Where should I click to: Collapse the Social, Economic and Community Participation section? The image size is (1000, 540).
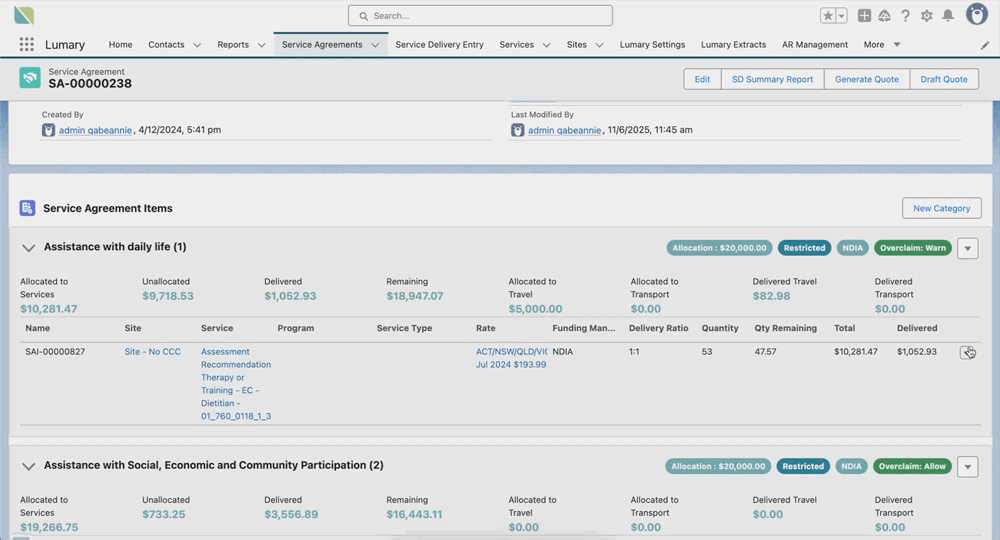pyautogui.click(x=28, y=466)
